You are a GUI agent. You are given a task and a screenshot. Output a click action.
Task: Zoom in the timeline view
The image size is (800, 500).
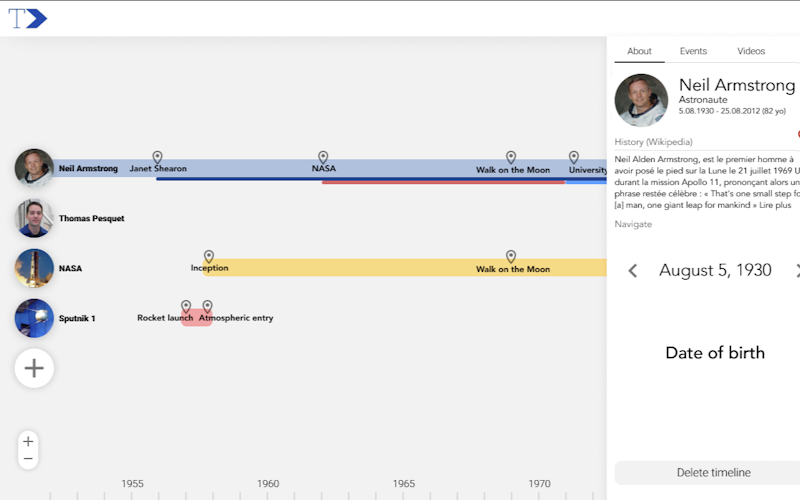point(28,441)
